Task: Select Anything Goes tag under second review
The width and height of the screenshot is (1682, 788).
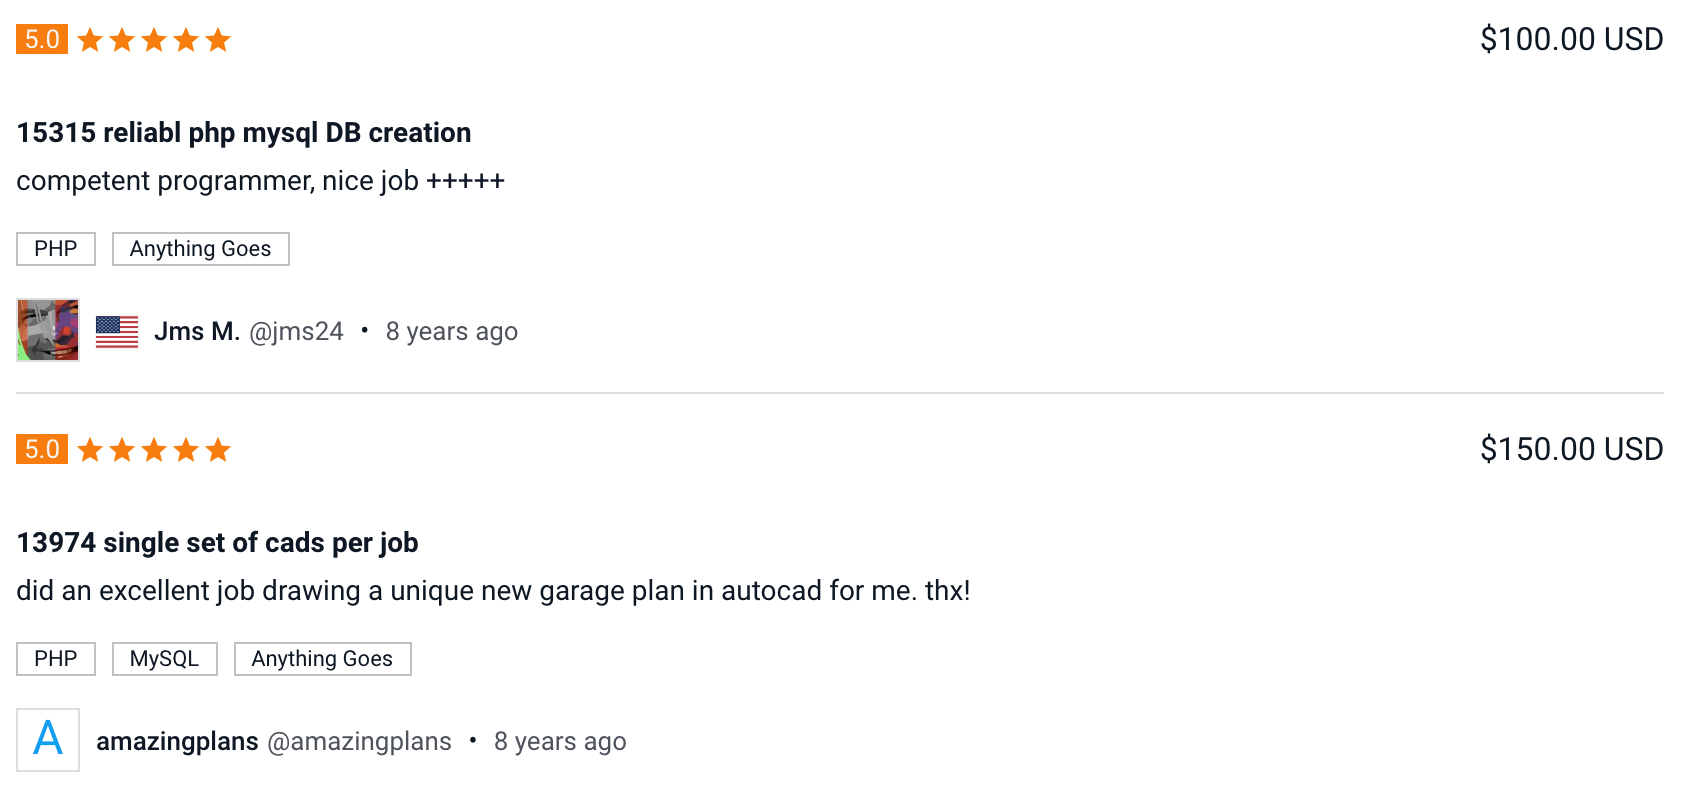Action: (323, 659)
